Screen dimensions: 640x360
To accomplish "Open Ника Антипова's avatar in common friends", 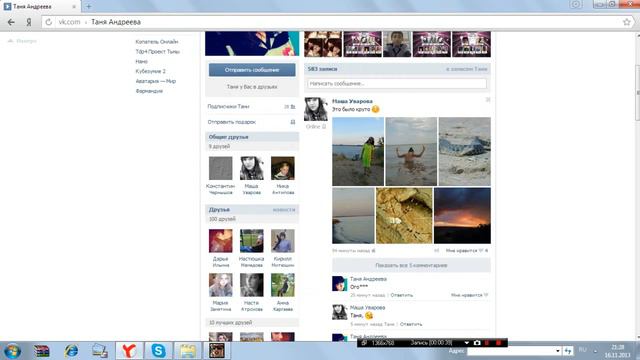I will pyautogui.click(x=282, y=168).
